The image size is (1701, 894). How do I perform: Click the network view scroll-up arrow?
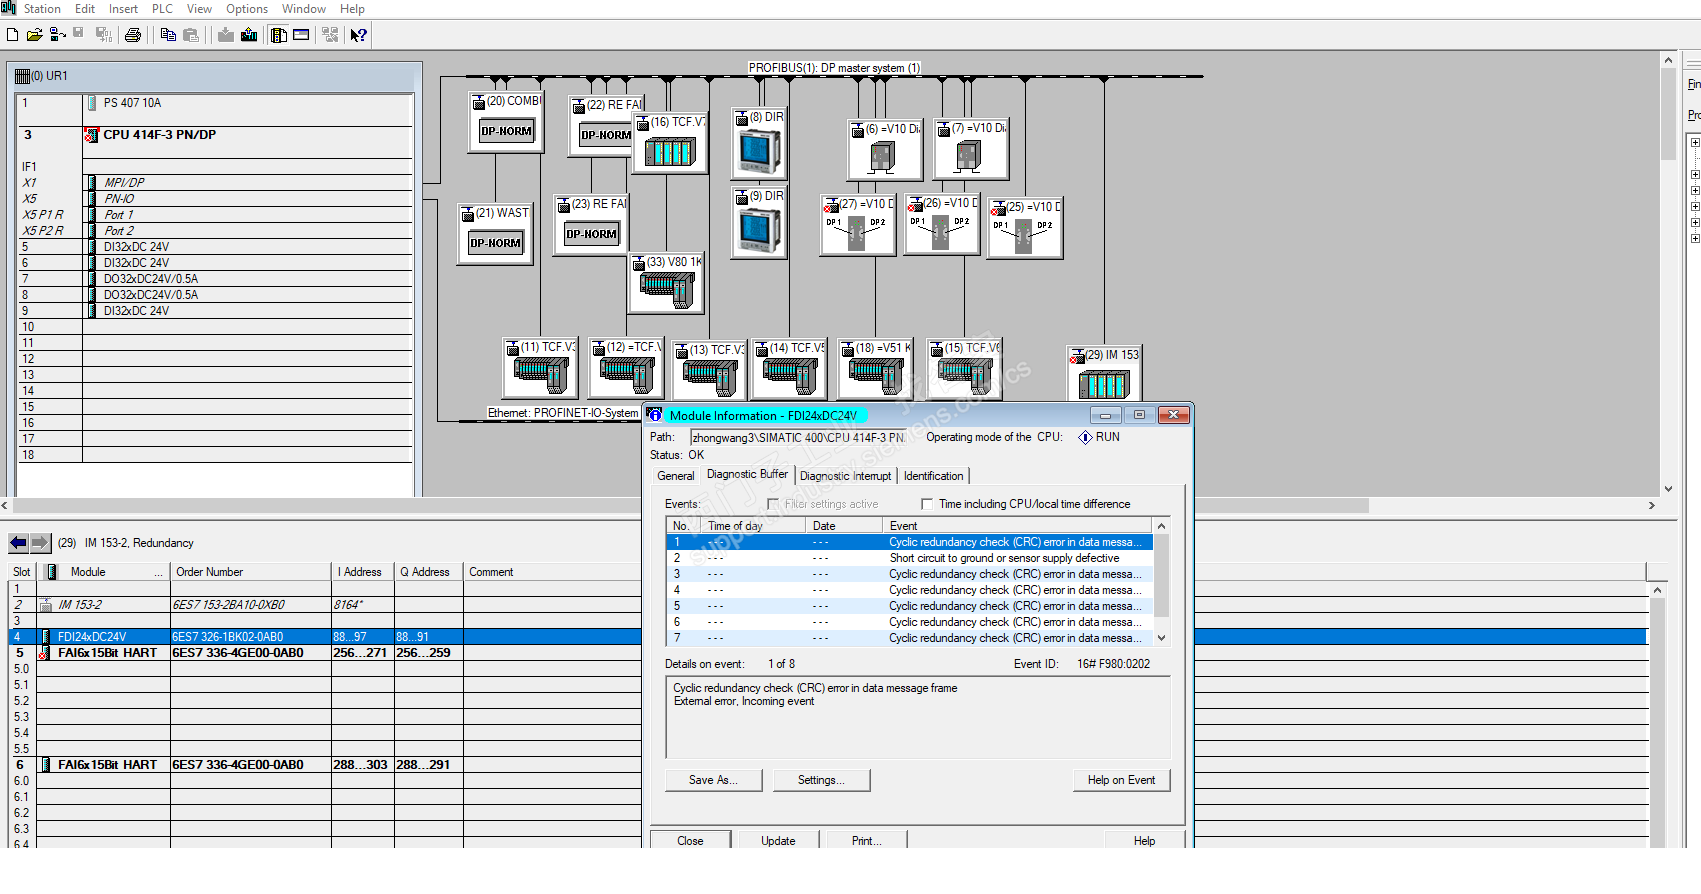point(1668,61)
